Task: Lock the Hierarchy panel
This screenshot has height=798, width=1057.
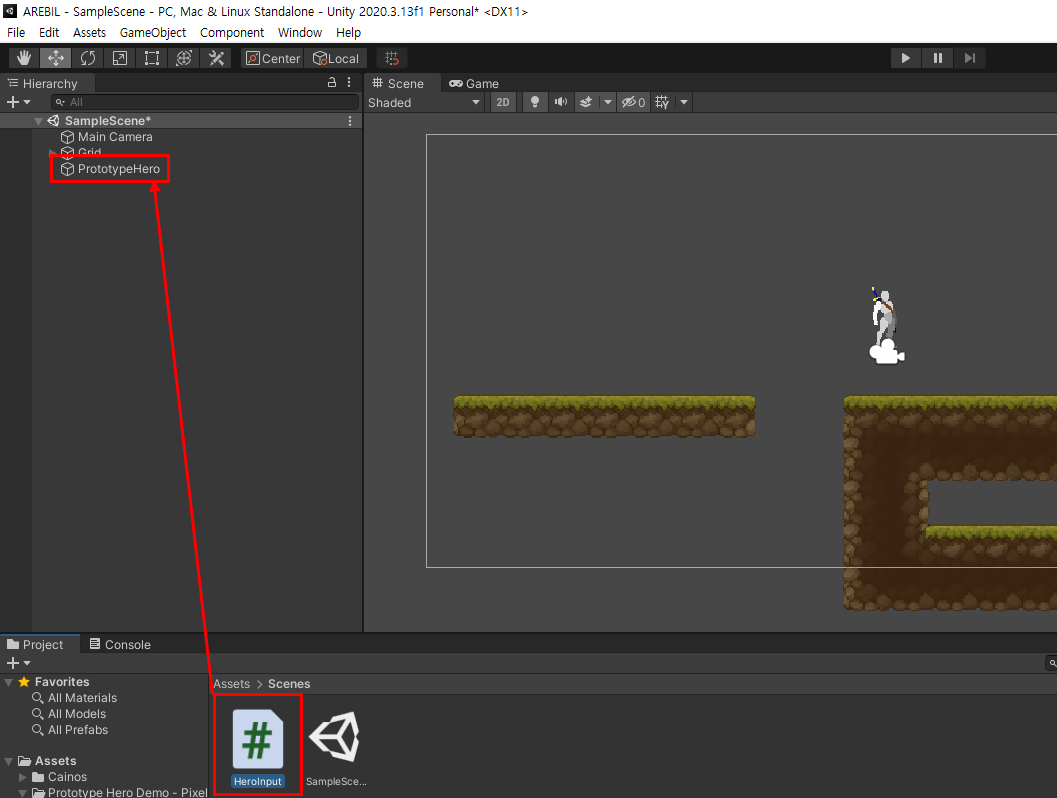Action: [x=332, y=82]
